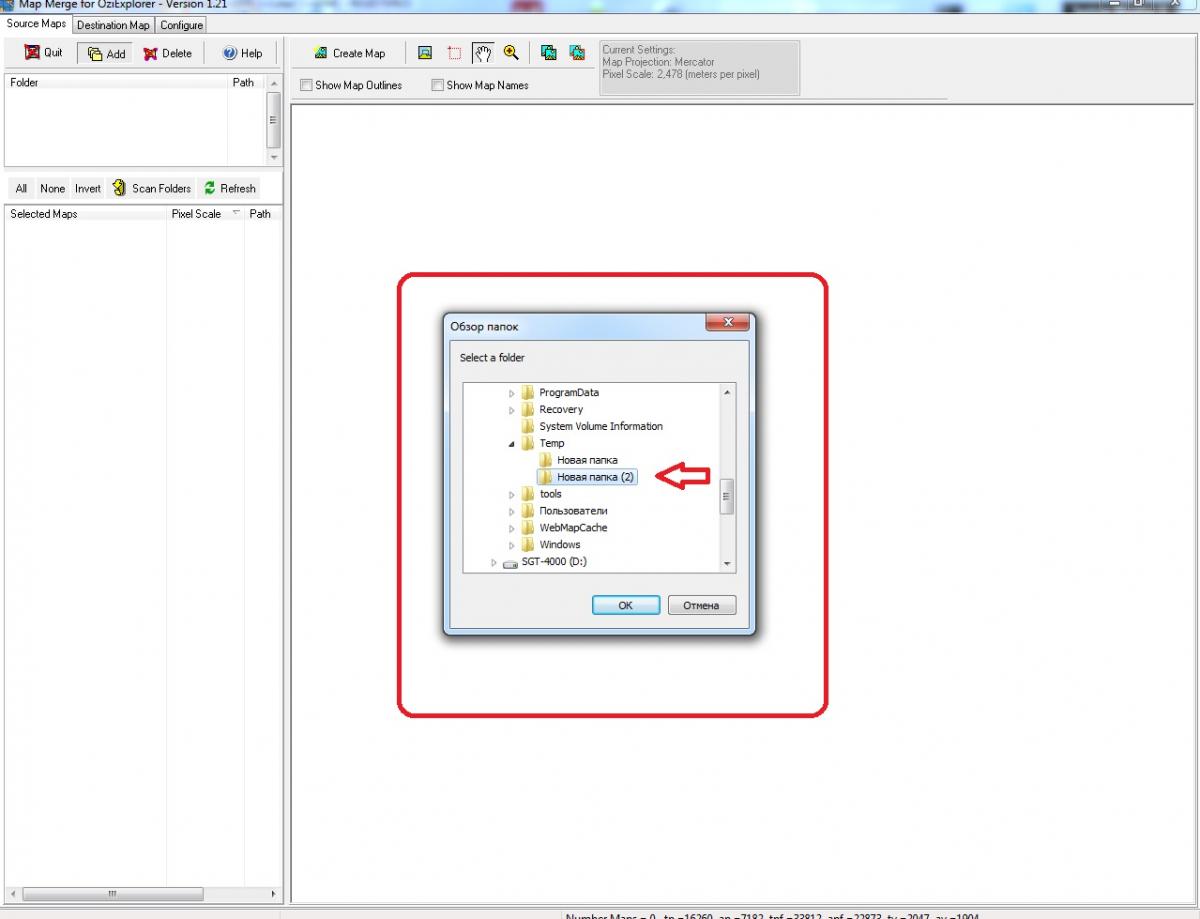Click the green Refresh icon
1200x919 pixels.
click(210, 188)
